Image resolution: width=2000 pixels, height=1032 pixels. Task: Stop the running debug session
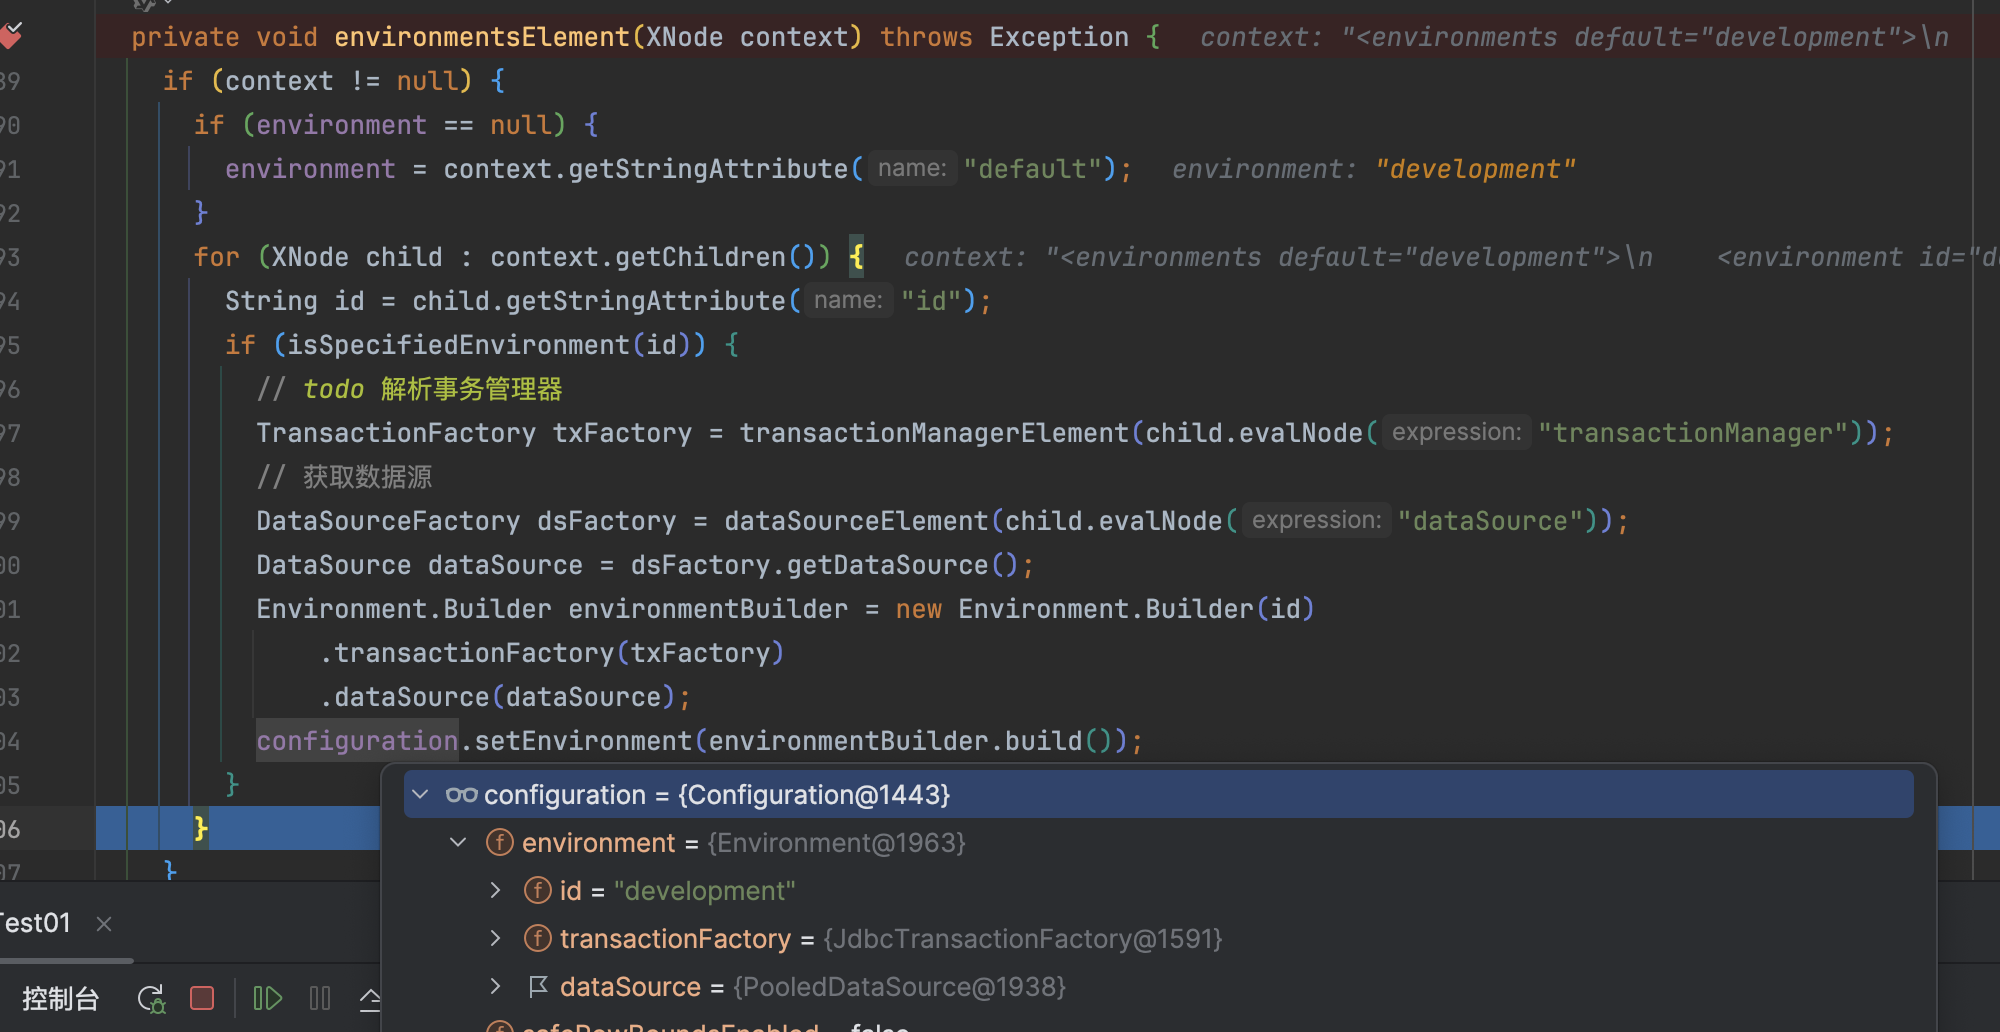(x=202, y=998)
